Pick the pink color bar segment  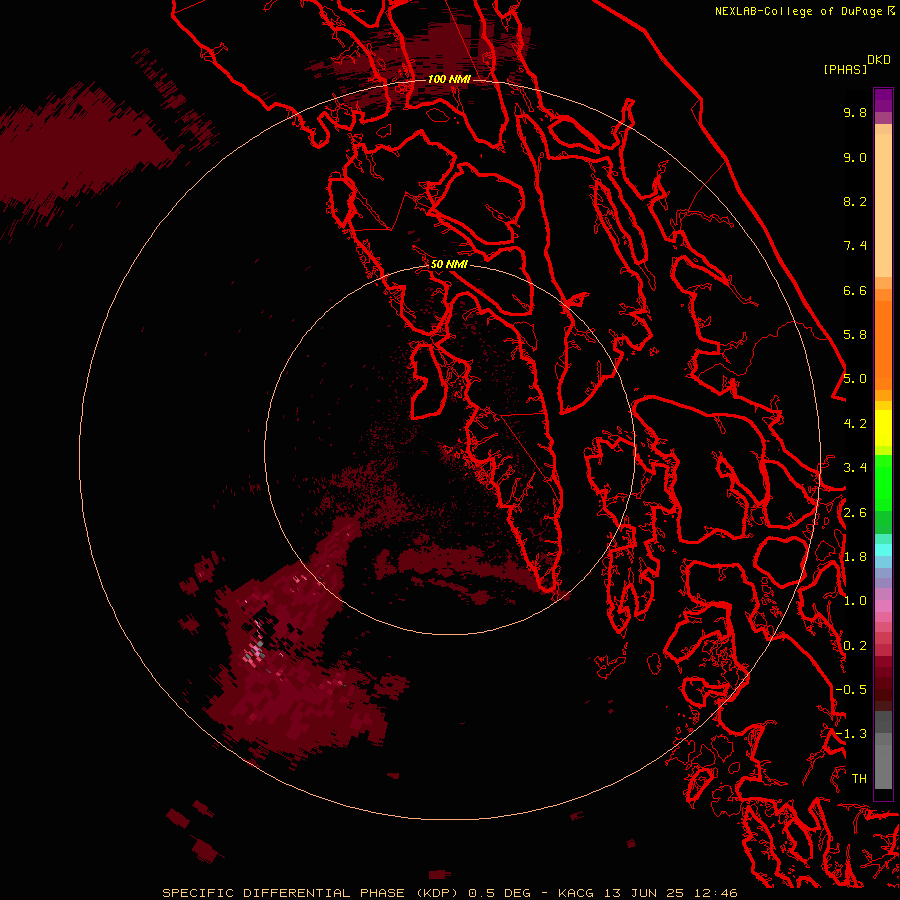click(x=883, y=606)
